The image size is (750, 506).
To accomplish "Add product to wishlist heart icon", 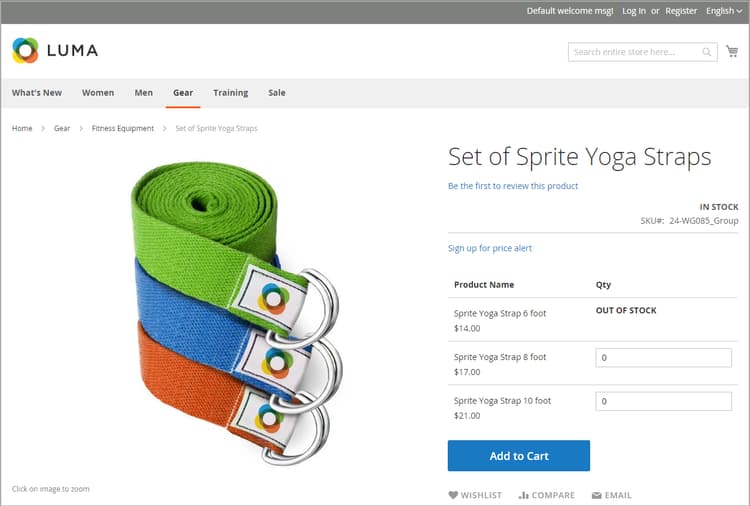I will 453,495.
